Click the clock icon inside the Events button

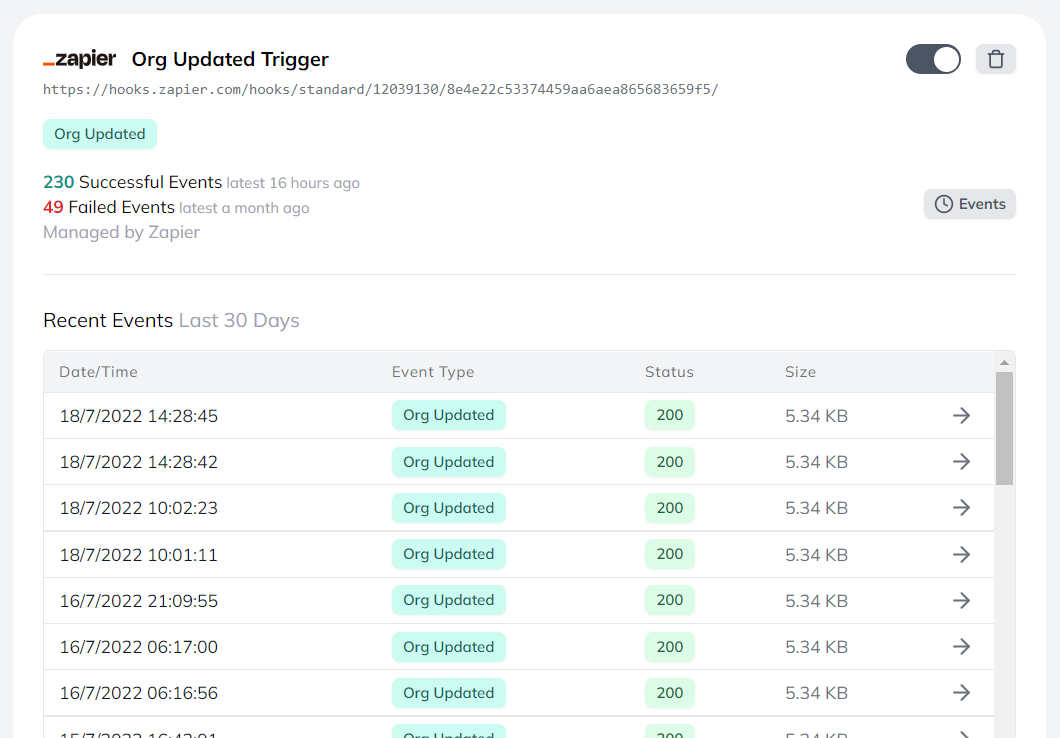941,203
